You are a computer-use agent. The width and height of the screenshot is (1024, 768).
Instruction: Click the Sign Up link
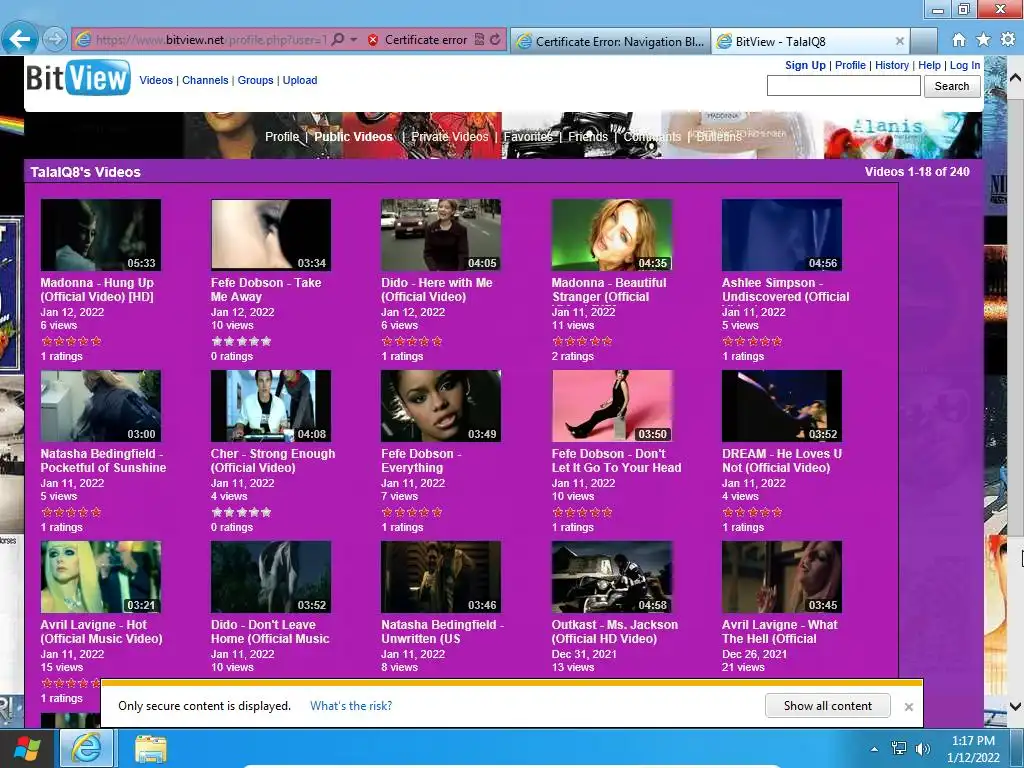[805, 65]
